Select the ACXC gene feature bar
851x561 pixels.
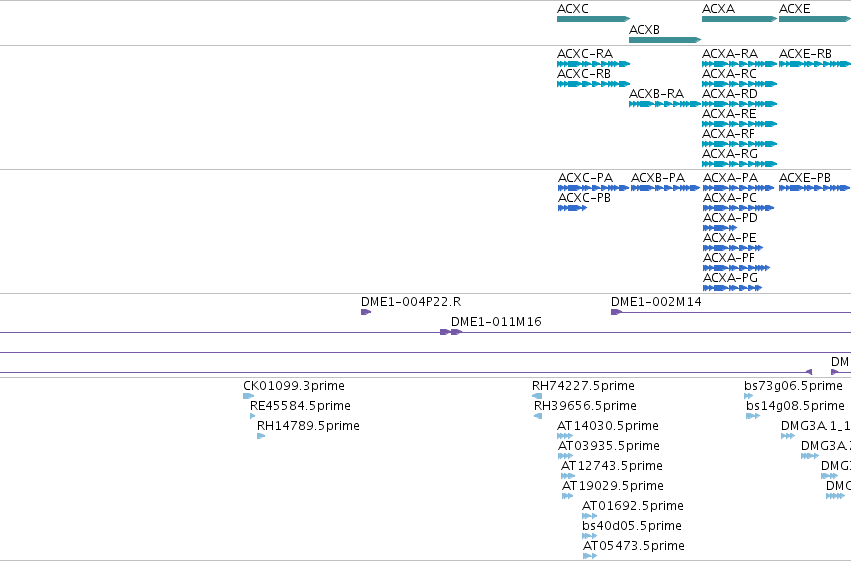point(593,19)
